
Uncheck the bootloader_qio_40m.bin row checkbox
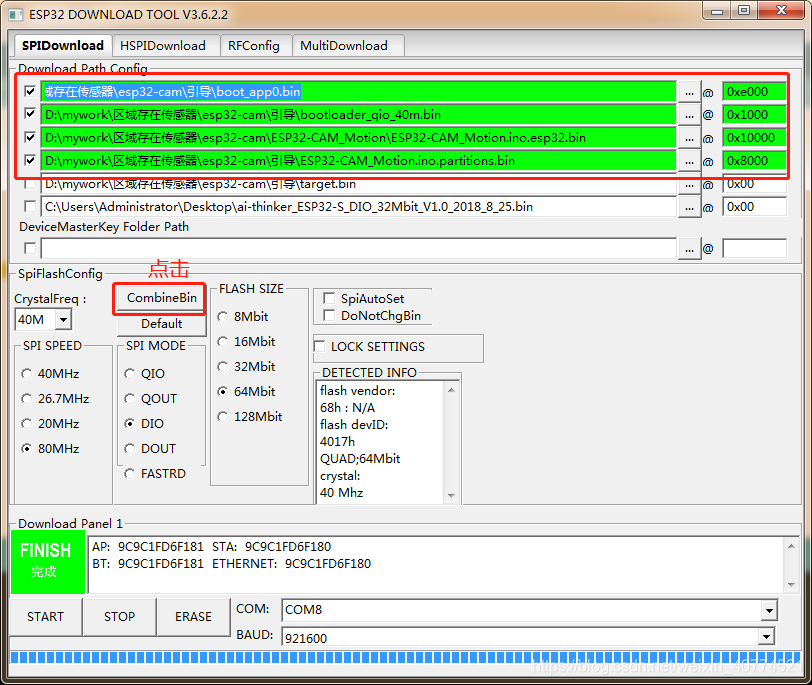[x=30, y=114]
